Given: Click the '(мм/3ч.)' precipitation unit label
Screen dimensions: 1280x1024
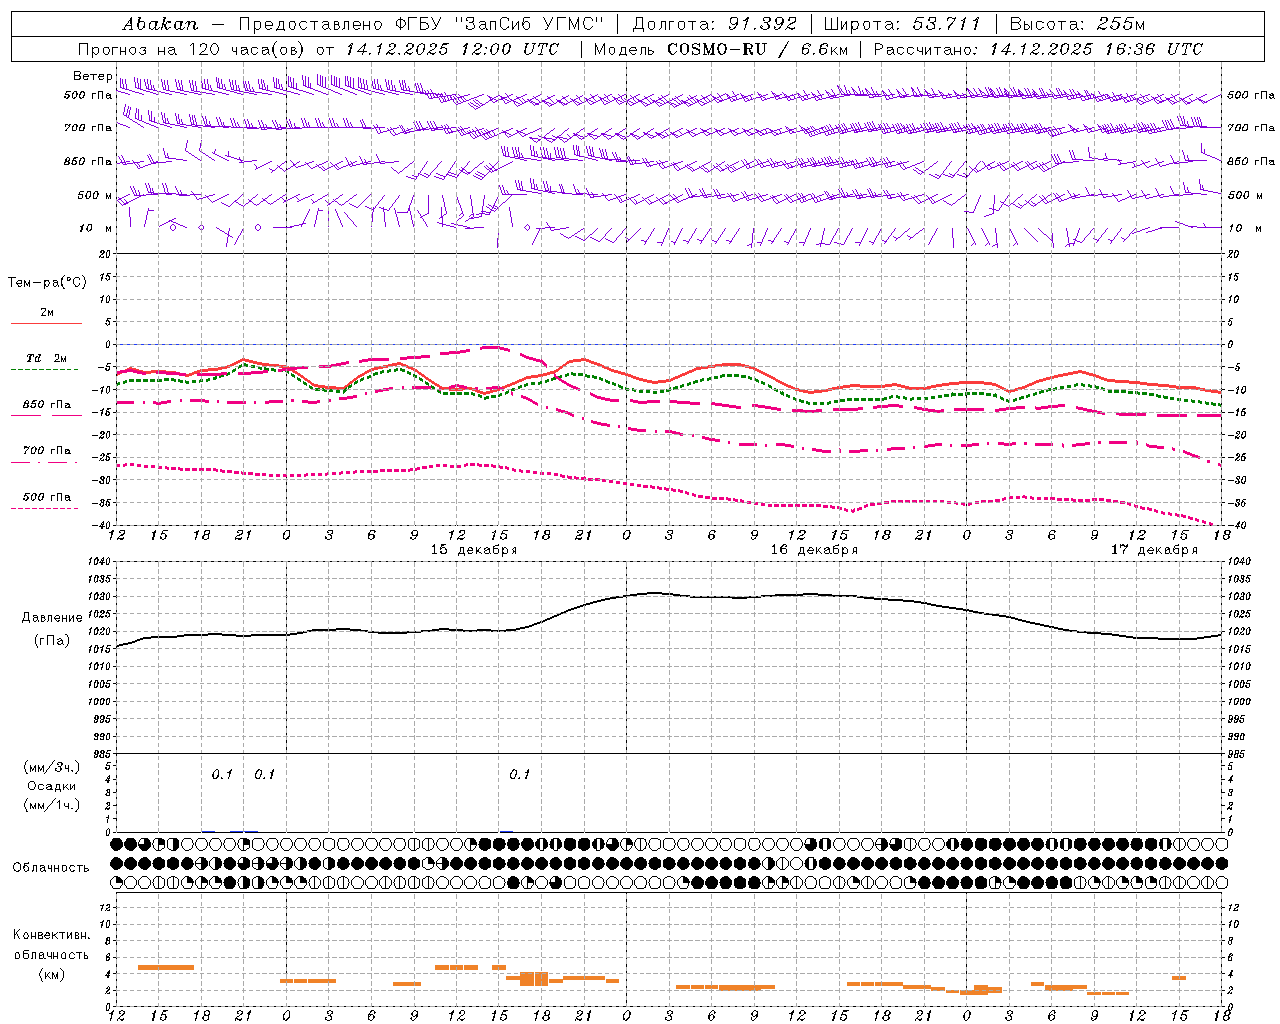Looking at the screenshot, I should (52, 767).
